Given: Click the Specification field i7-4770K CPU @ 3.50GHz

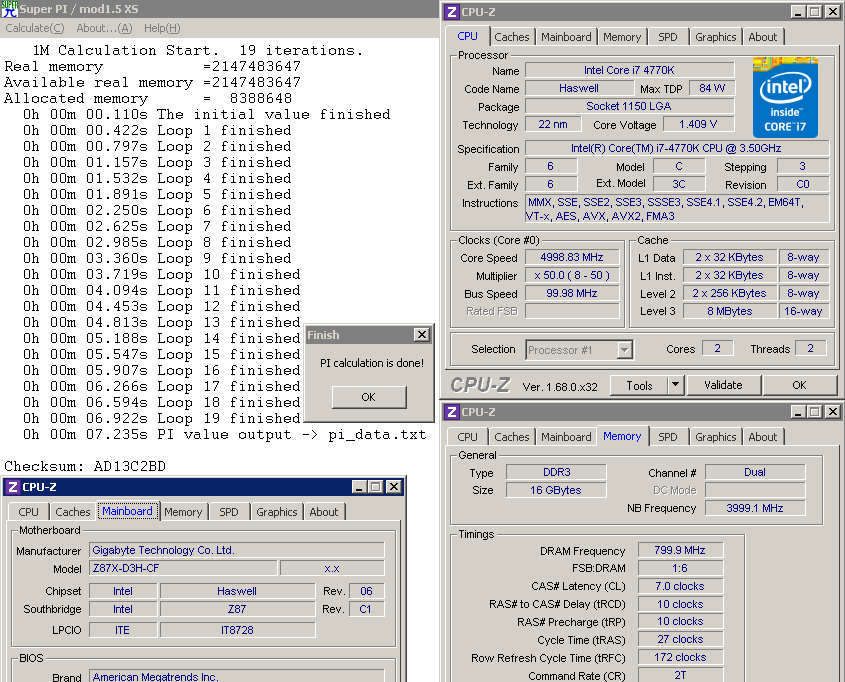Looking at the screenshot, I should pyautogui.click(x=677, y=148).
